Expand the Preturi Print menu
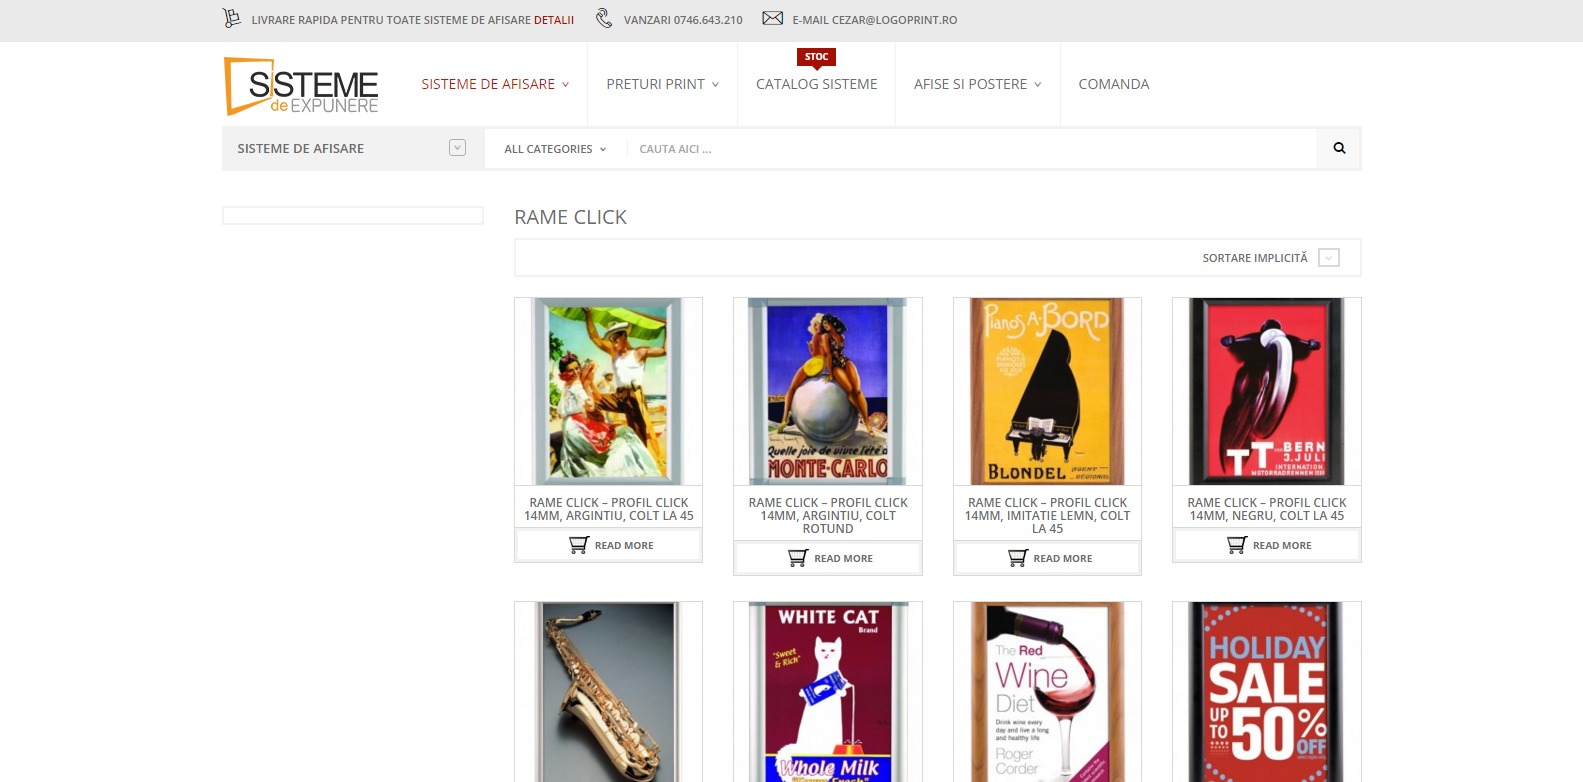Image resolution: width=1583 pixels, height=782 pixels. pos(662,84)
